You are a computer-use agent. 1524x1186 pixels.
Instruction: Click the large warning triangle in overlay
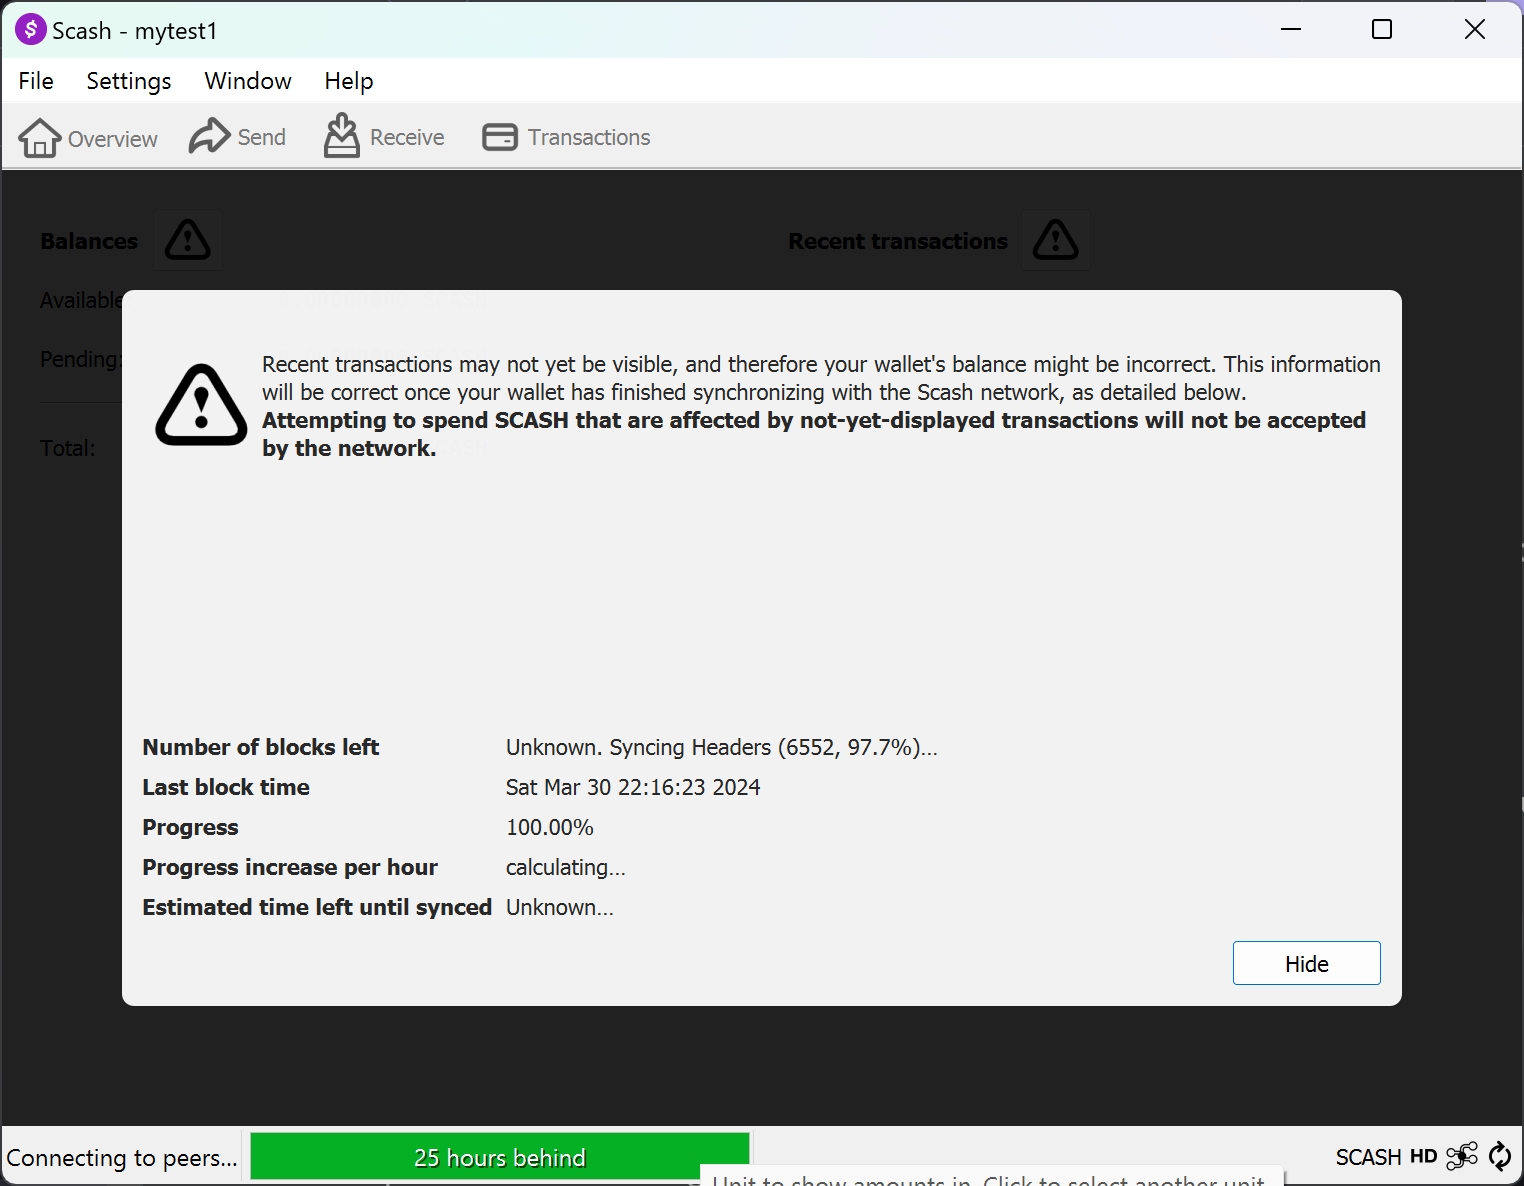click(201, 405)
